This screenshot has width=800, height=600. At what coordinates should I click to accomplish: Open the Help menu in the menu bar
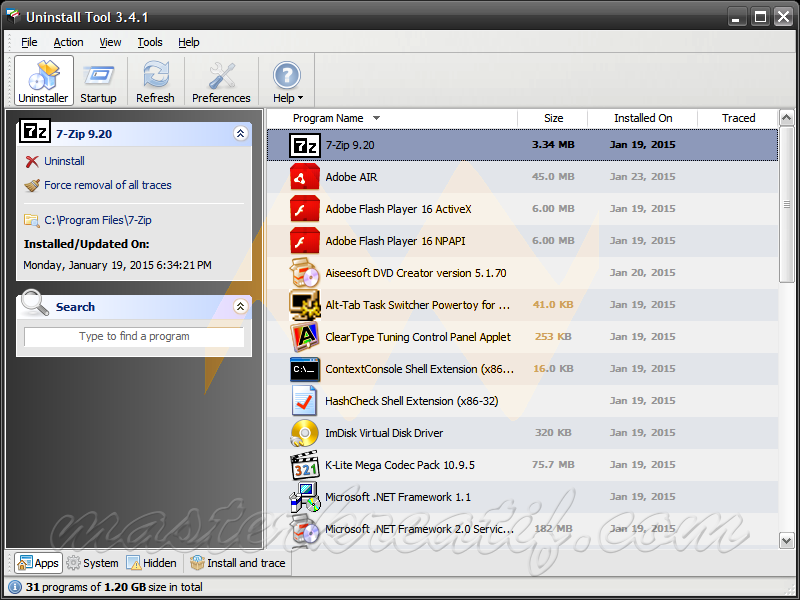[189, 42]
